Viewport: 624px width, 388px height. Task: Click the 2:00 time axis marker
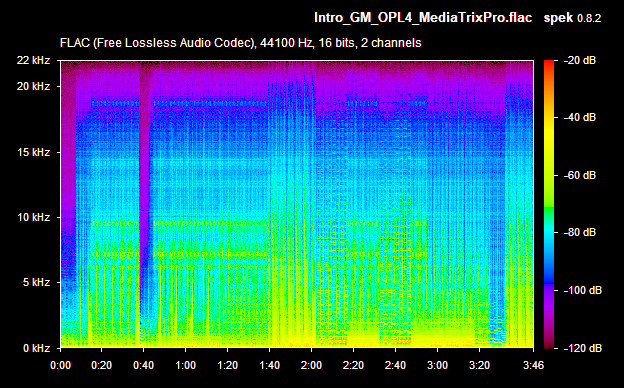coord(311,365)
